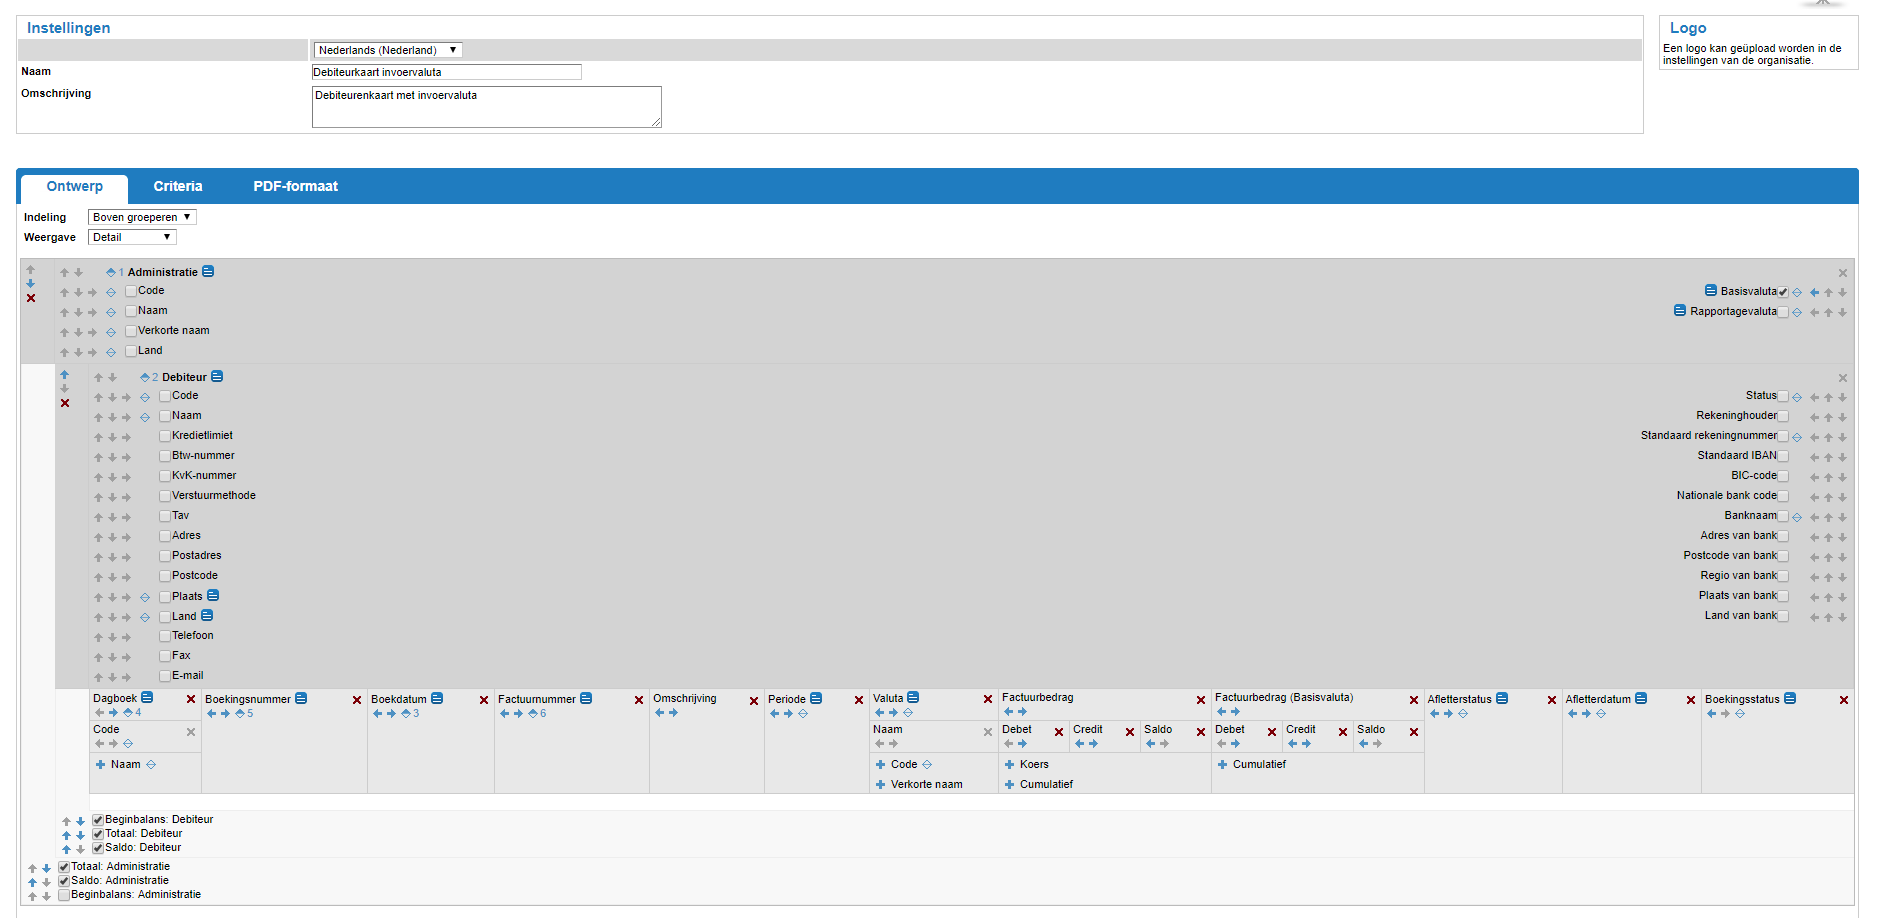Image resolution: width=1880 pixels, height=918 pixels.
Task: Click the Naam input field
Action: (446, 72)
